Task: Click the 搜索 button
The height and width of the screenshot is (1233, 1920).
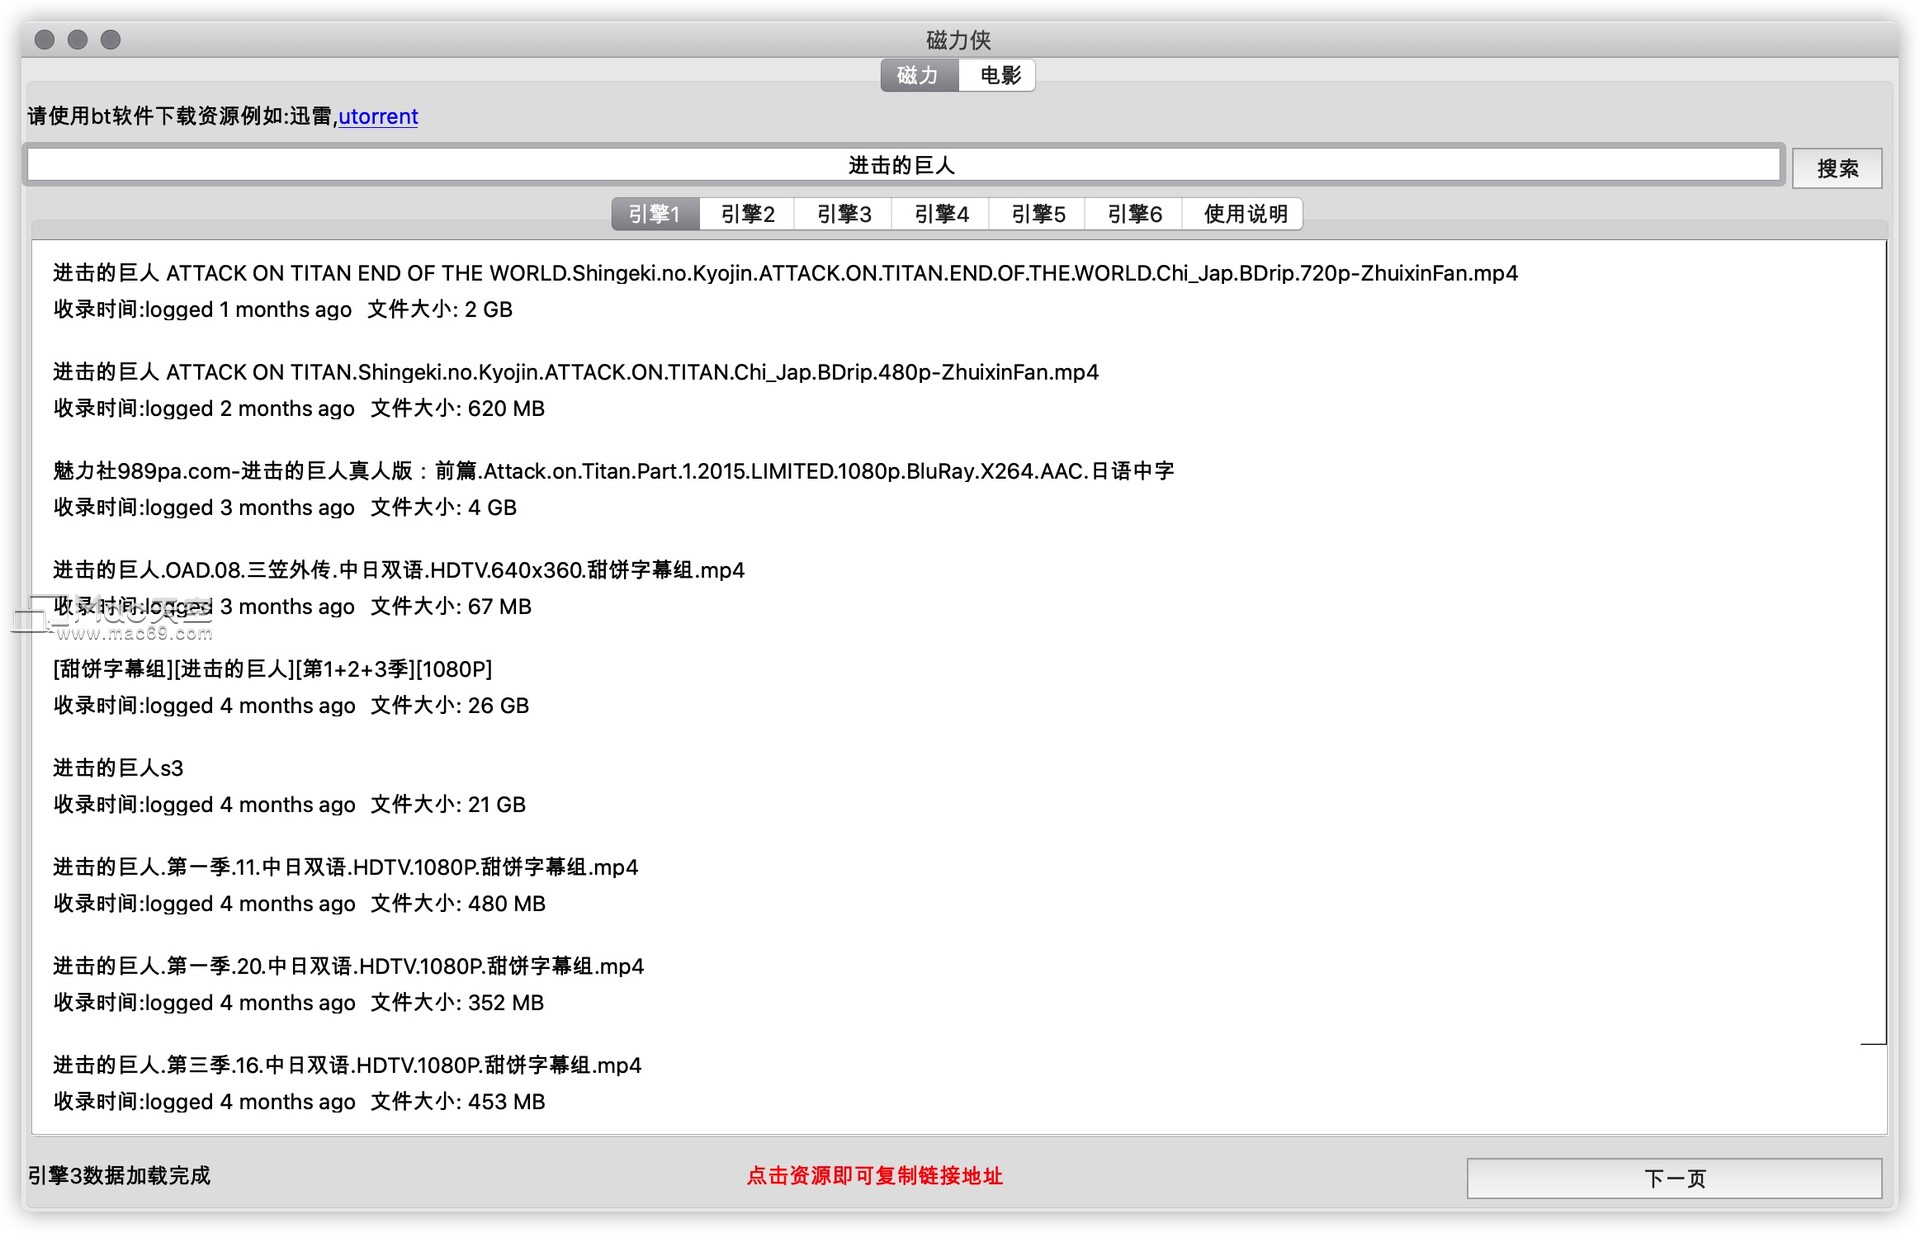Action: pyautogui.click(x=1837, y=168)
